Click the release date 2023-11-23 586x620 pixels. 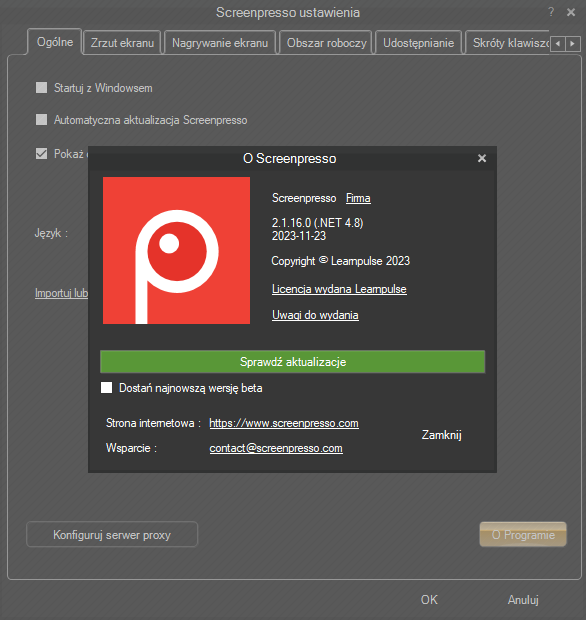pos(299,236)
